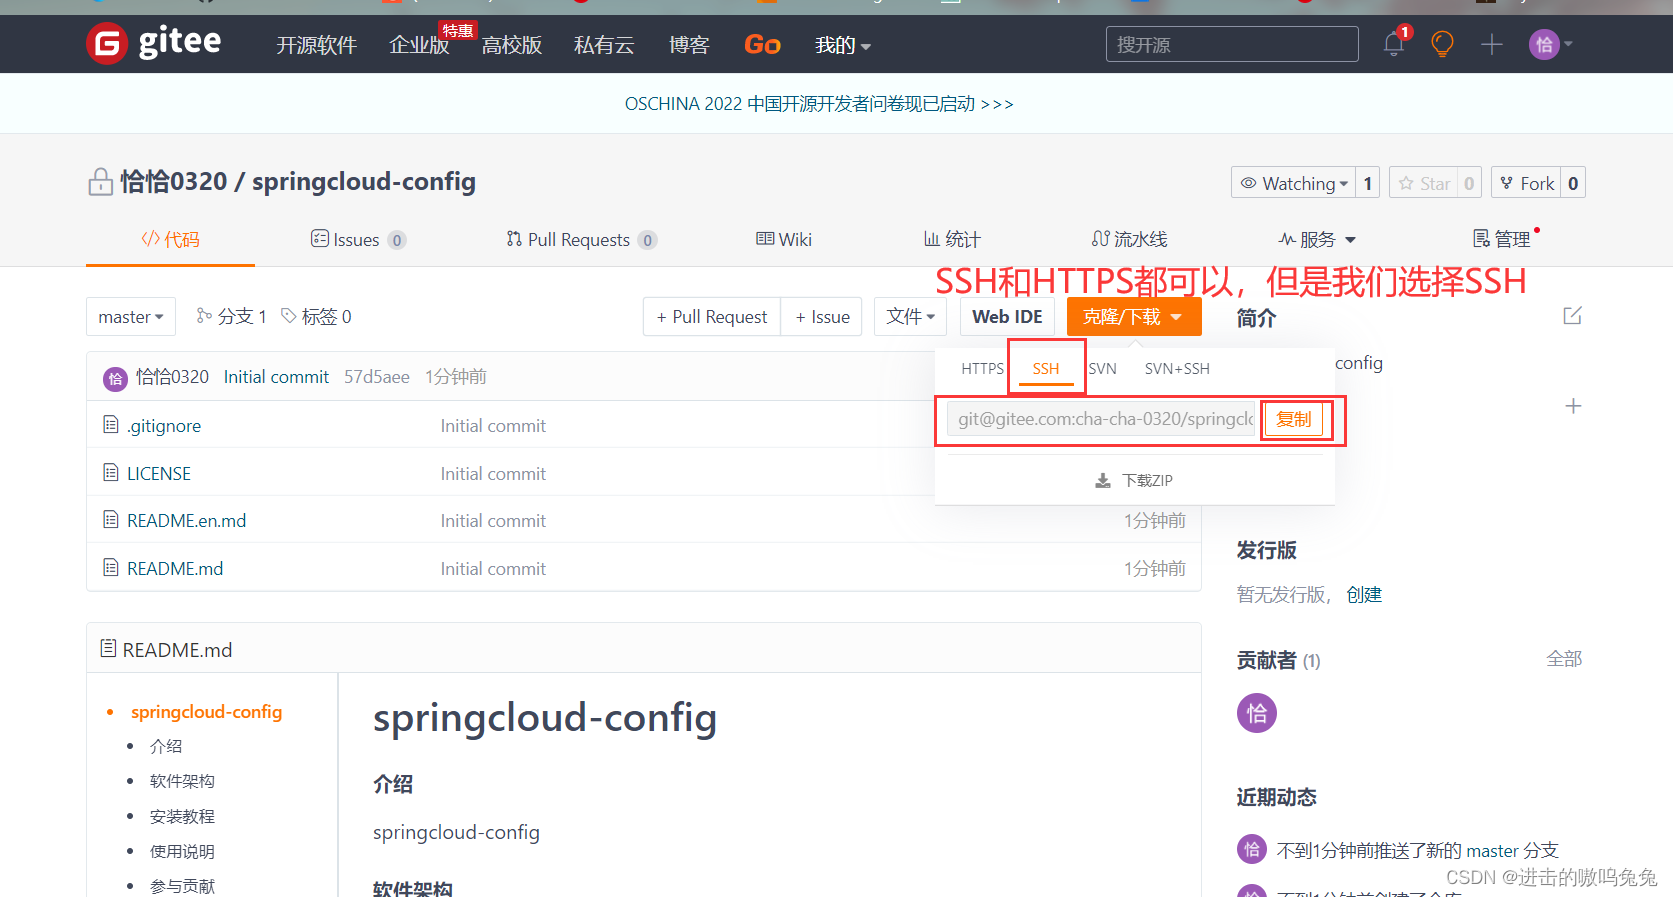This screenshot has width=1673, height=897.
Task: Click the Initial commit message link in header row
Action: click(x=276, y=377)
